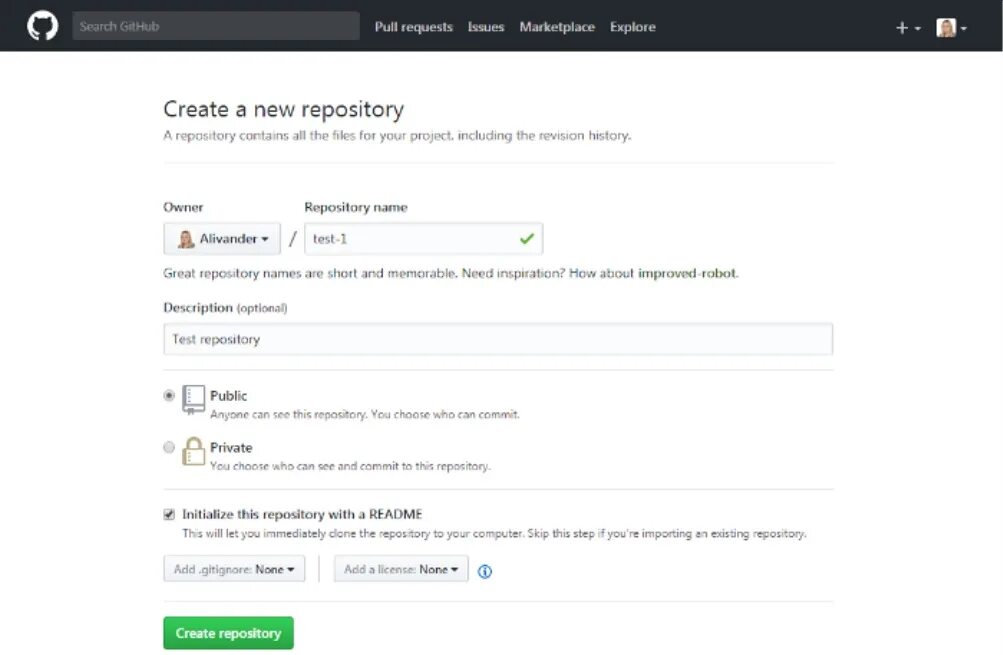Use the suggested improved-robot name link
The width and height of the screenshot is (1003, 655).
pyautogui.click(x=687, y=273)
